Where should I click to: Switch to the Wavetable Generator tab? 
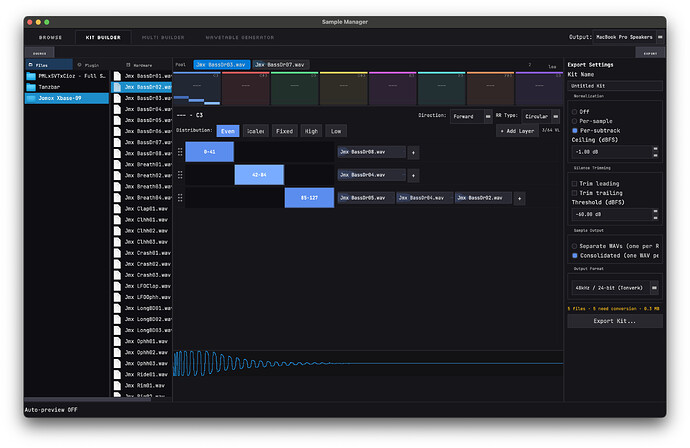point(240,37)
